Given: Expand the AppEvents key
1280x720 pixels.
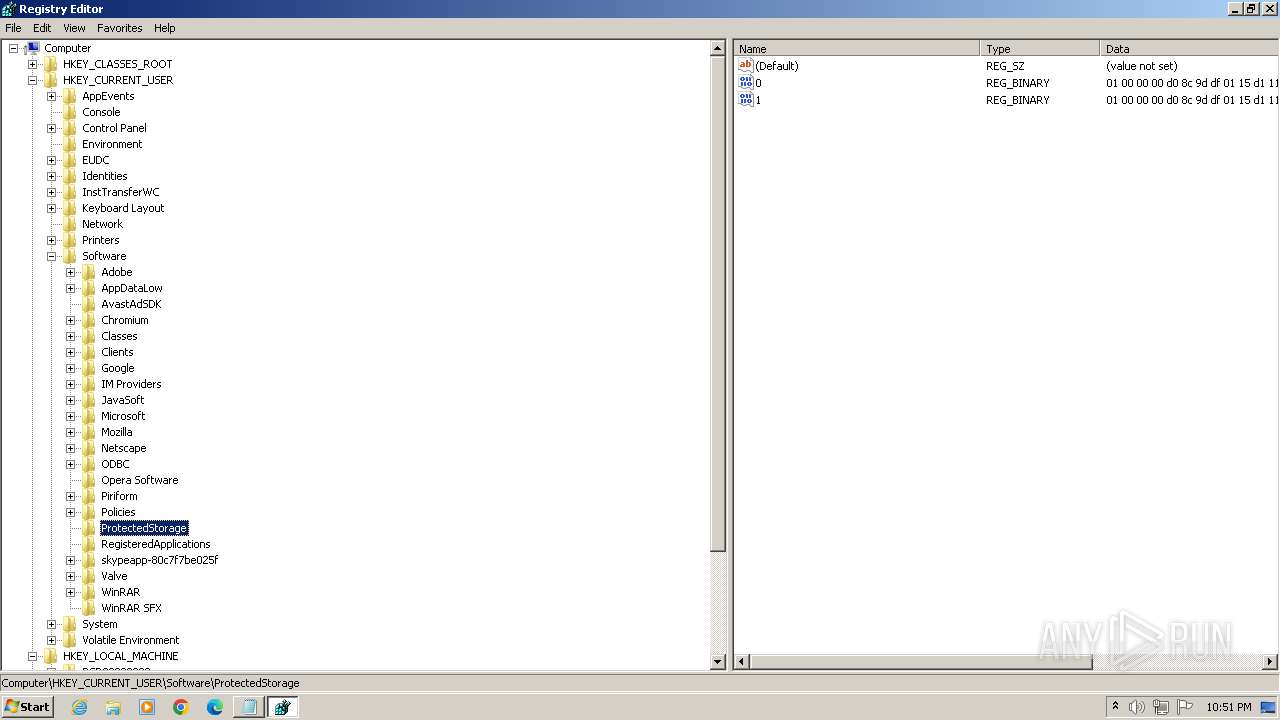Looking at the screenshot, I should (x=52, y=96).
